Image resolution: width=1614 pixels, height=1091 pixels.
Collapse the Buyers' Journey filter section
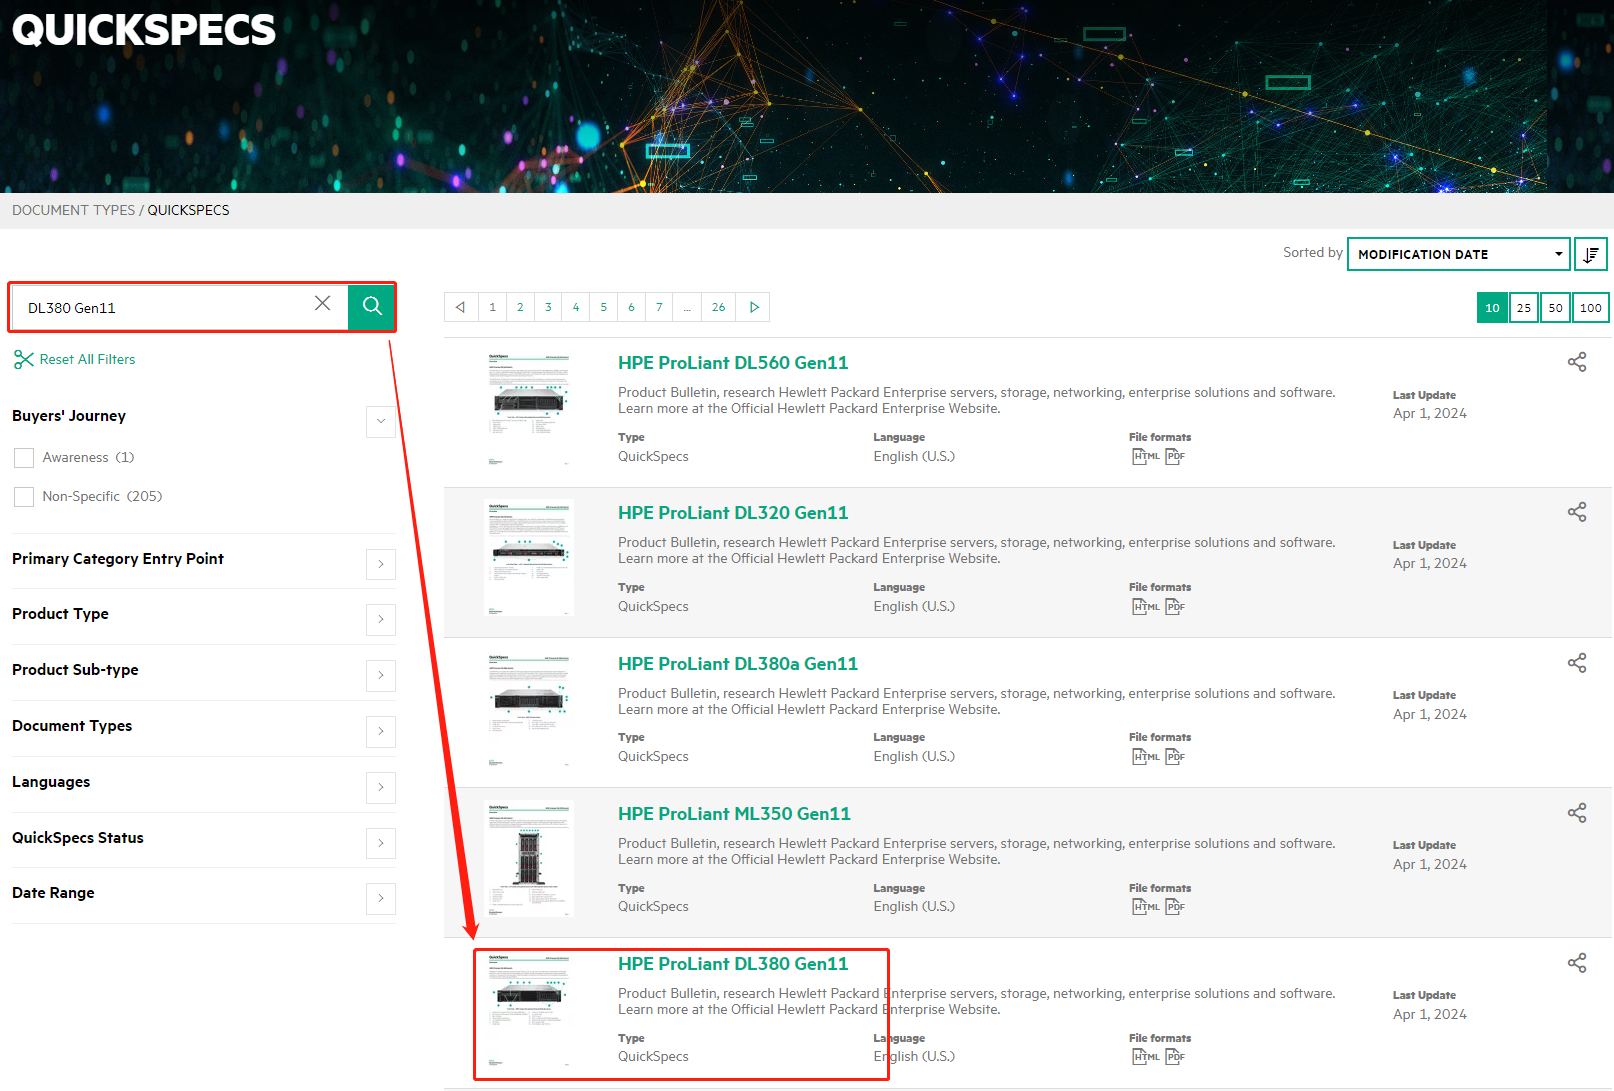[381, 421]
